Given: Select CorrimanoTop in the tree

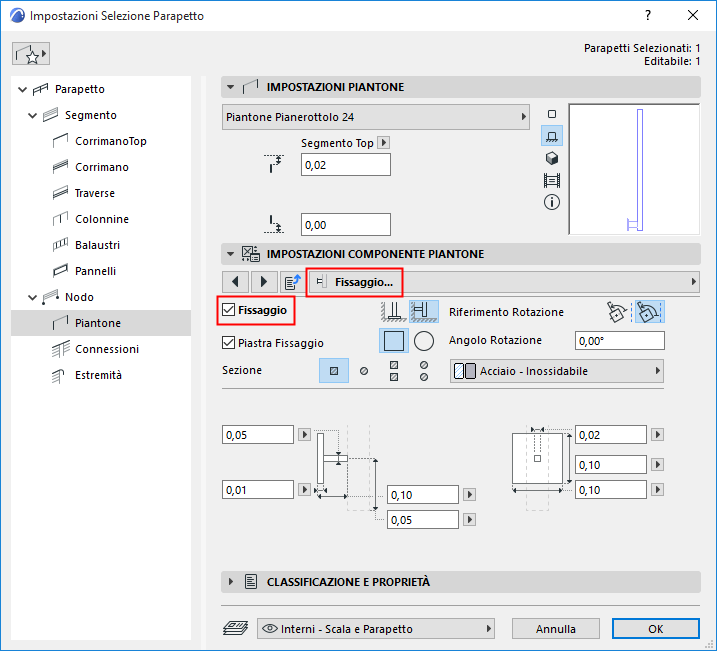Looking at the screenshot, I should 111,141.
